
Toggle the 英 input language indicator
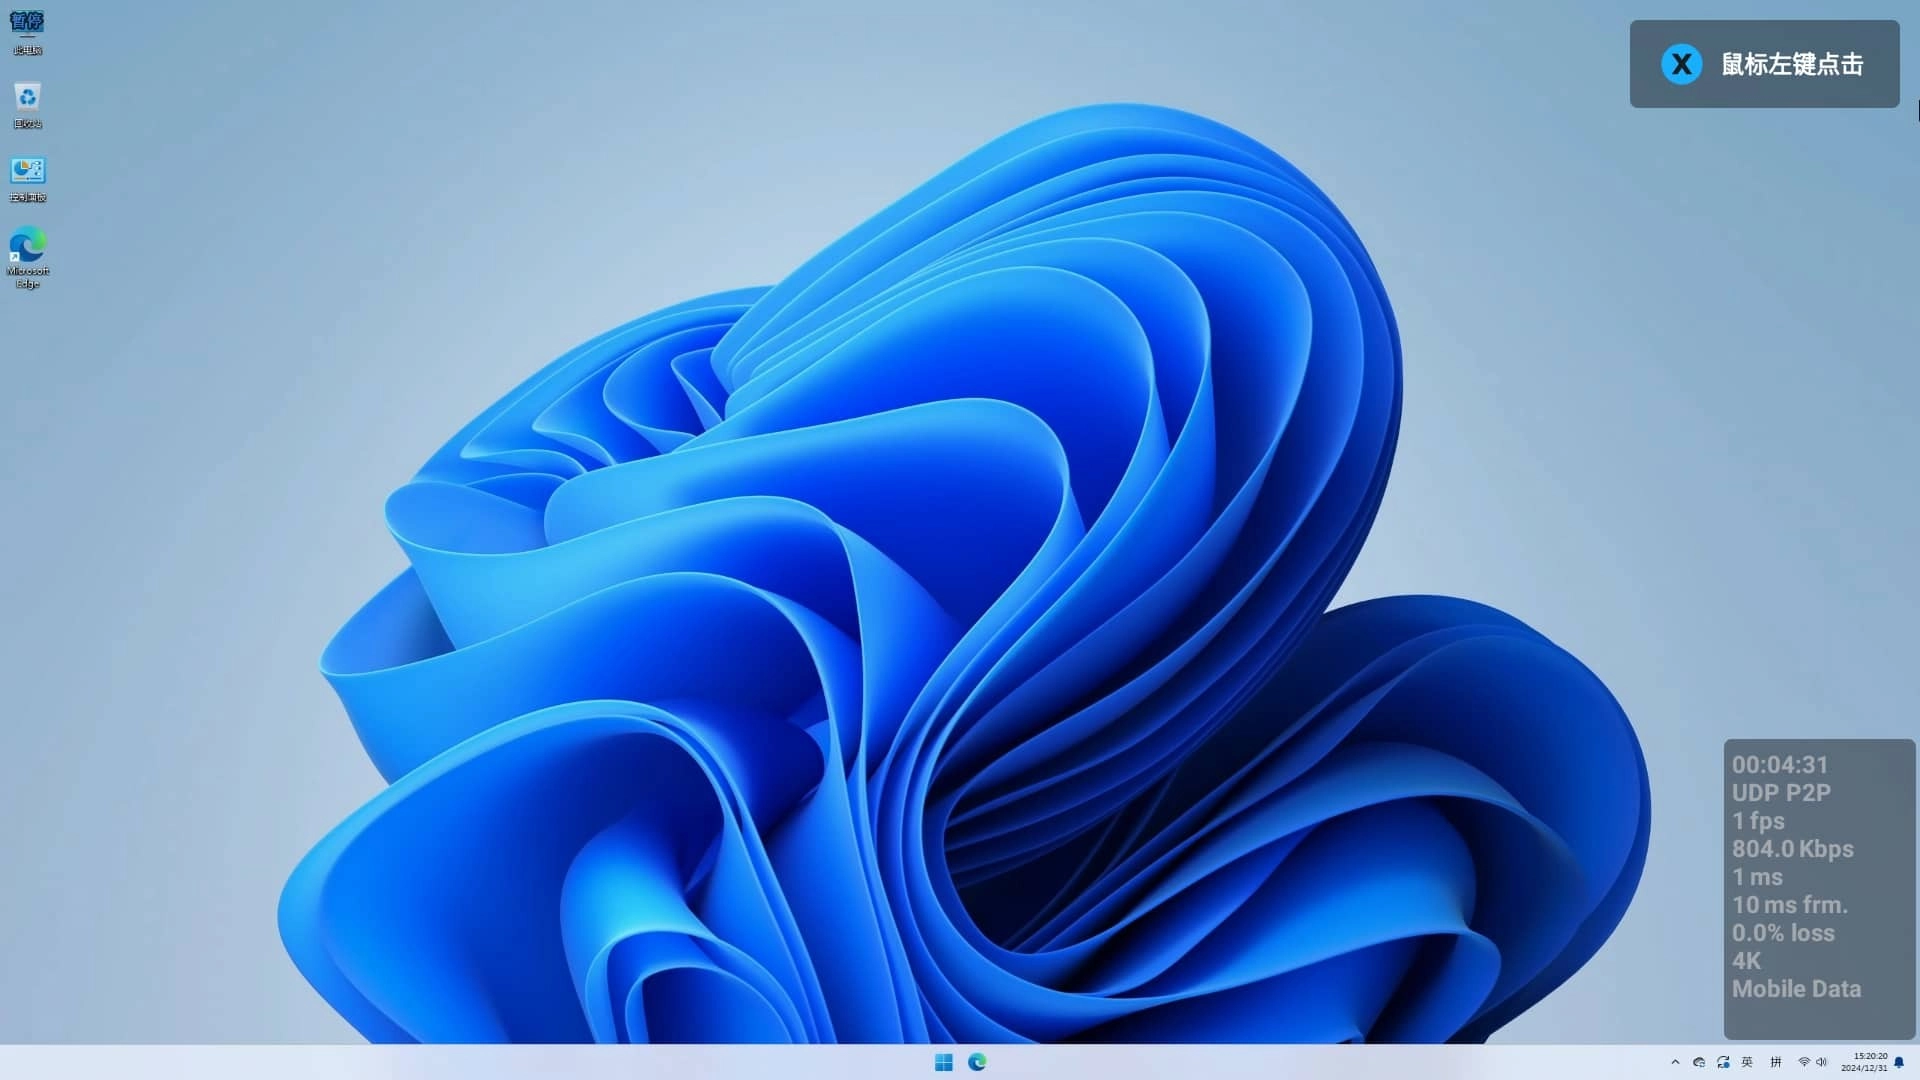[1747, 1062]
